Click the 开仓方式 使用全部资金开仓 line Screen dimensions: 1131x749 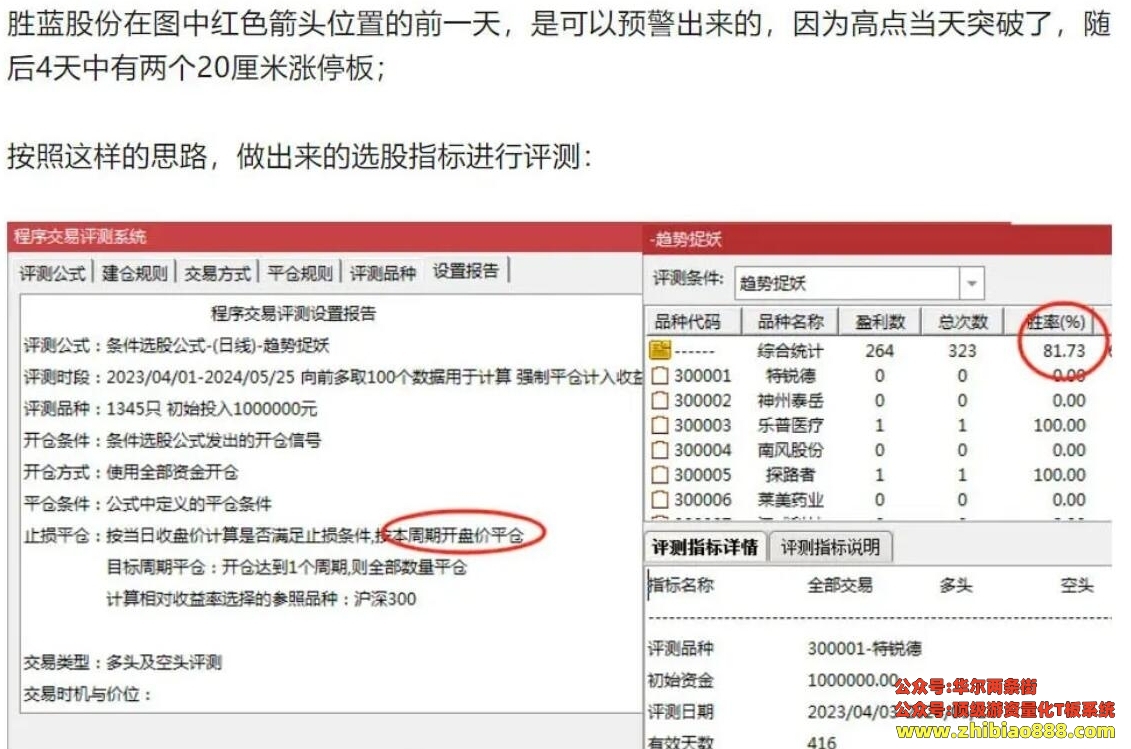[x=131, y=473]
